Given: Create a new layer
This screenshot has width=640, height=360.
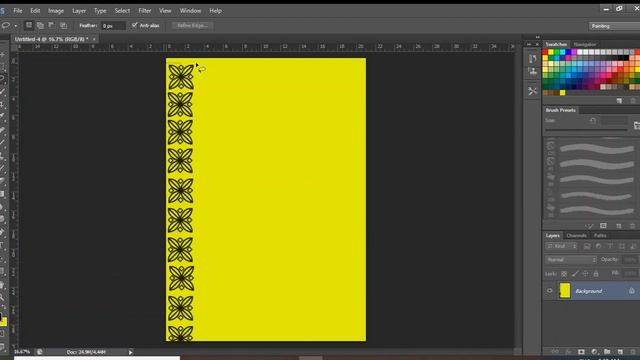Looking at the screenshot, I should pyautogui.click(x=620, y=351).
